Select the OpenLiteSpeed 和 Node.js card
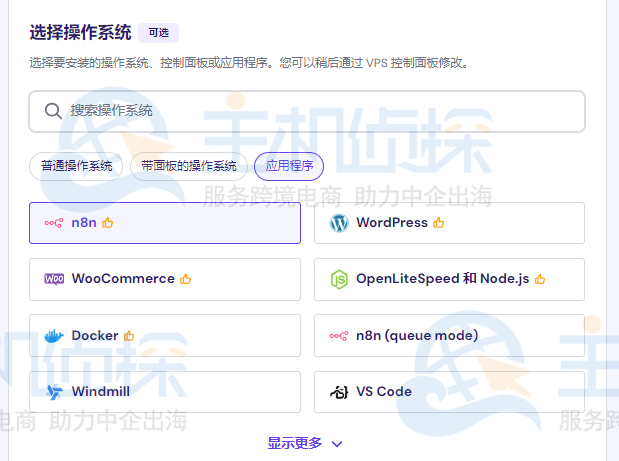The width and height of the screenshot is (619, 461). click(x=449, y=279)
